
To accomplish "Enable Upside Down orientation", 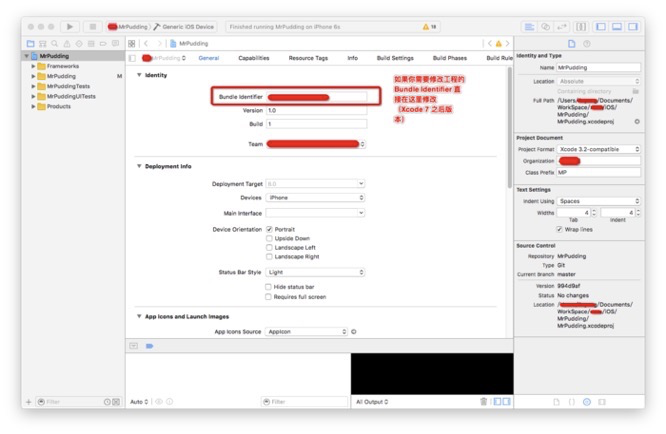I will 269,238.
